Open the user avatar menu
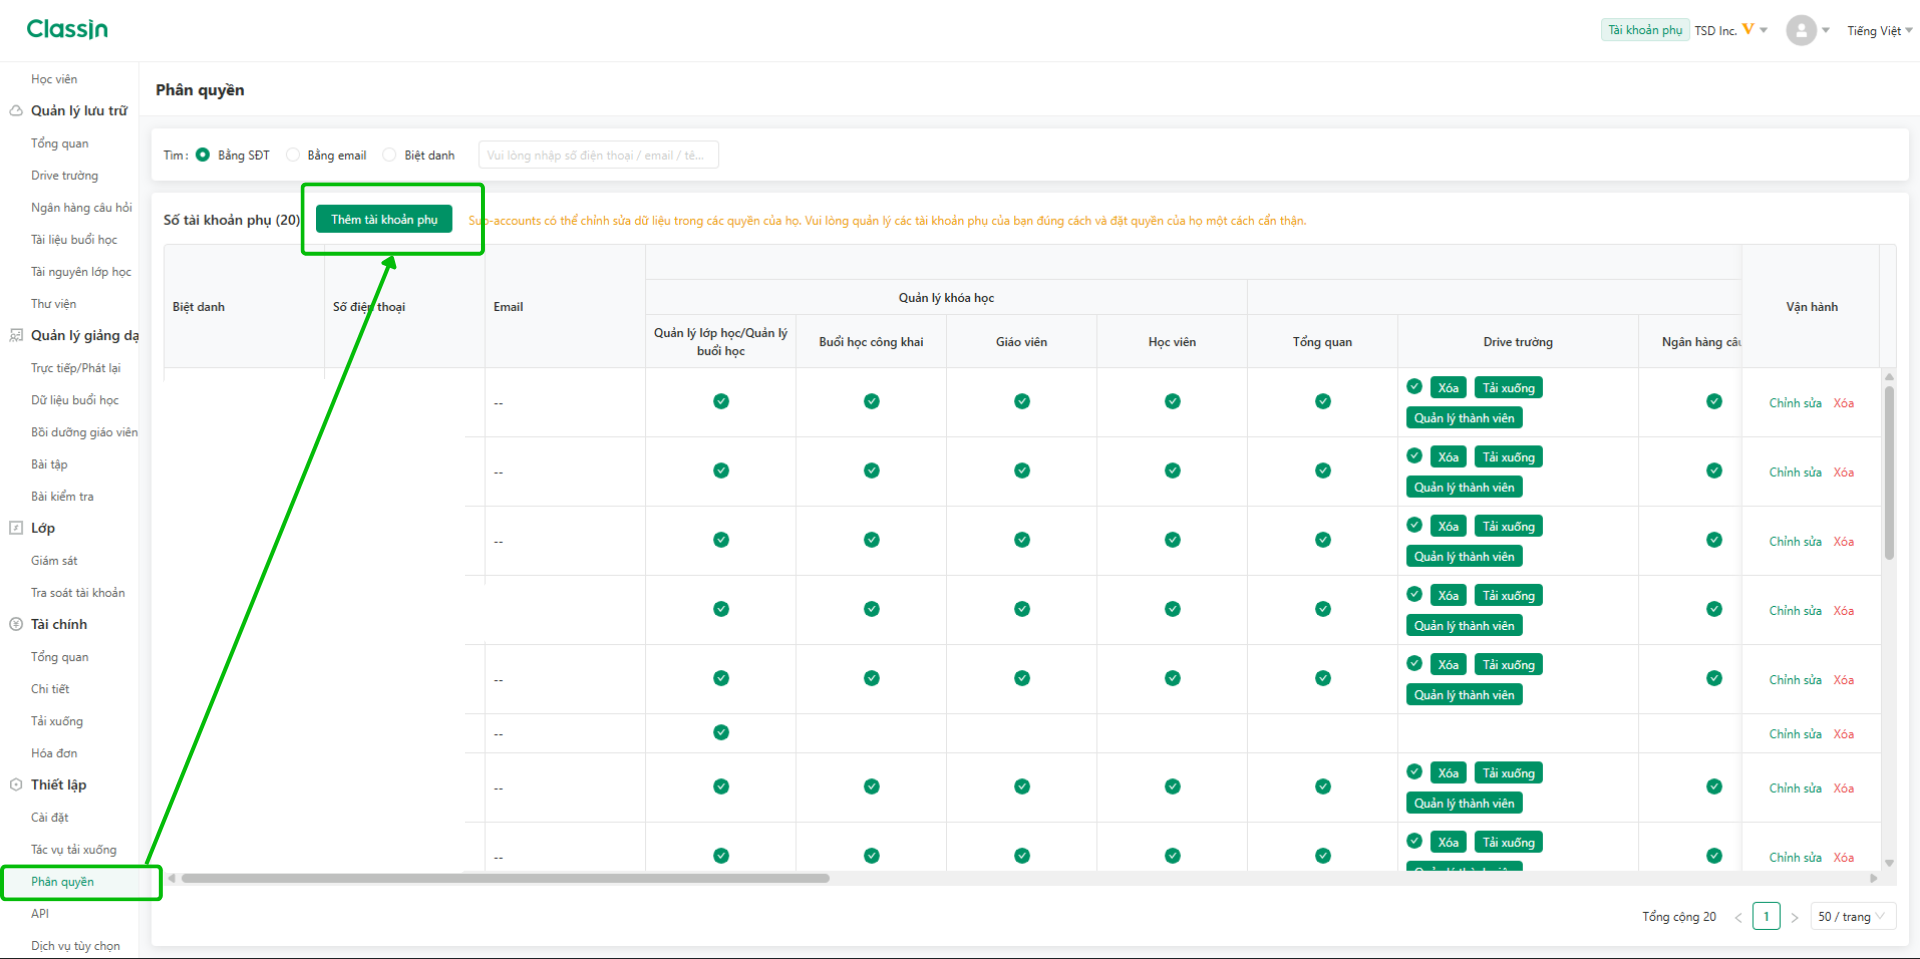Screen dimensions: 1920x959 1801,30
